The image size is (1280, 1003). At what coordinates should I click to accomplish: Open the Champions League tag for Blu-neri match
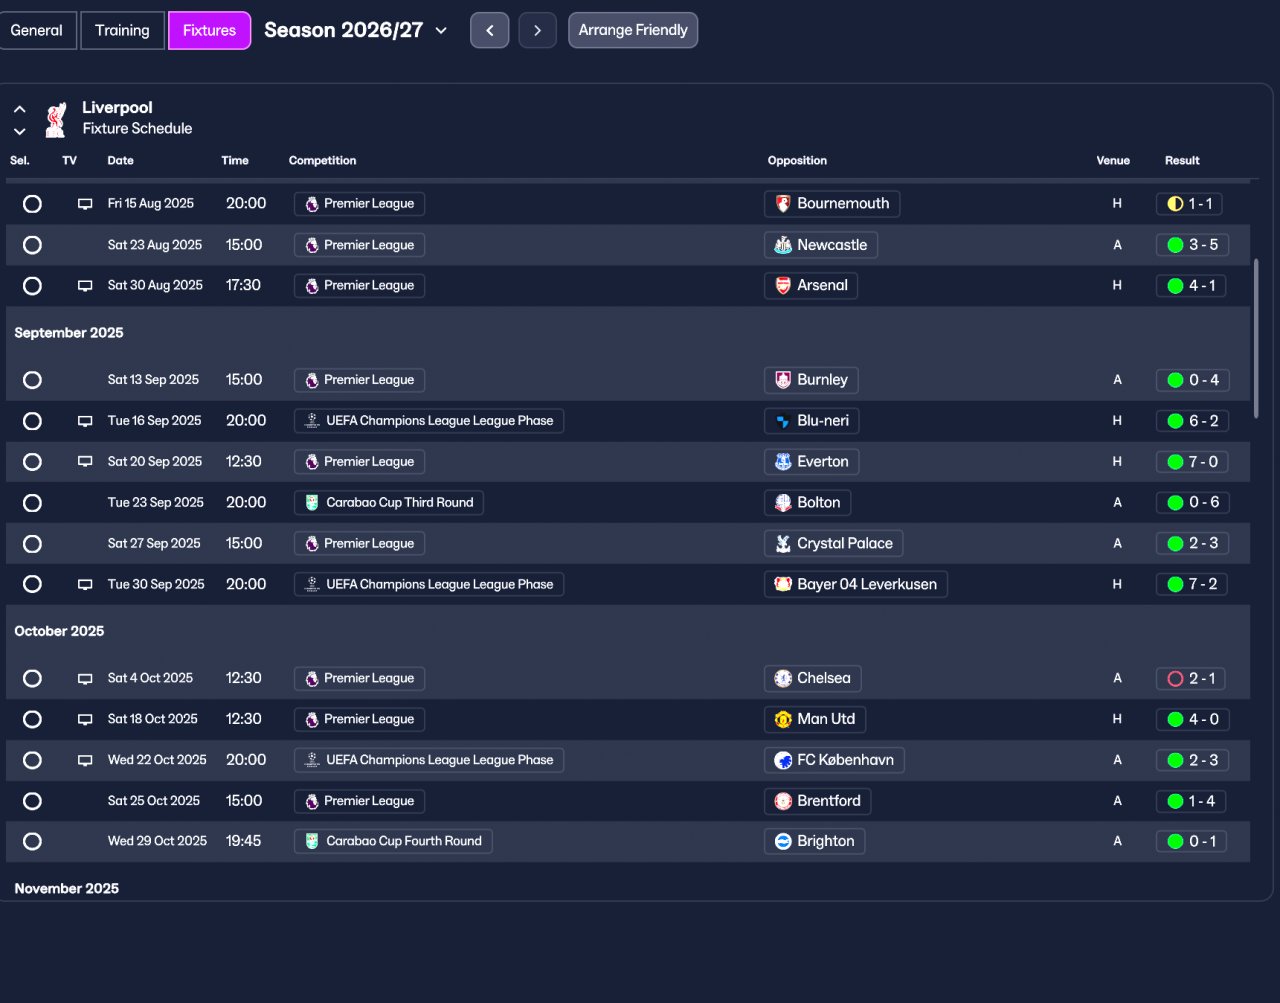coord(429,421)
